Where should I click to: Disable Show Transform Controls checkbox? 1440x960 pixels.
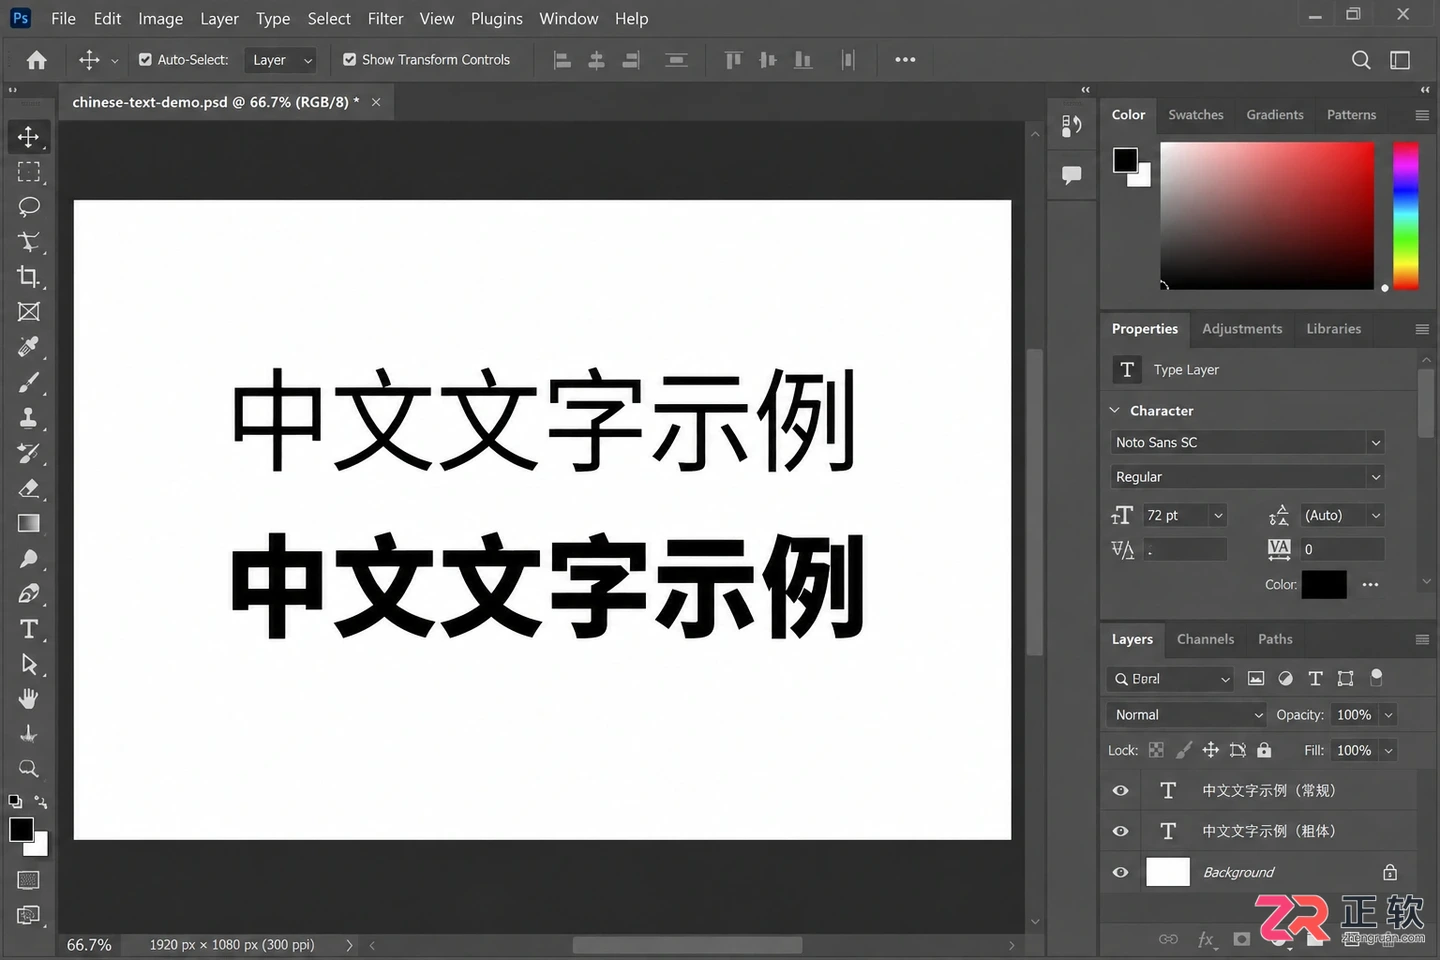pos(350,60)
